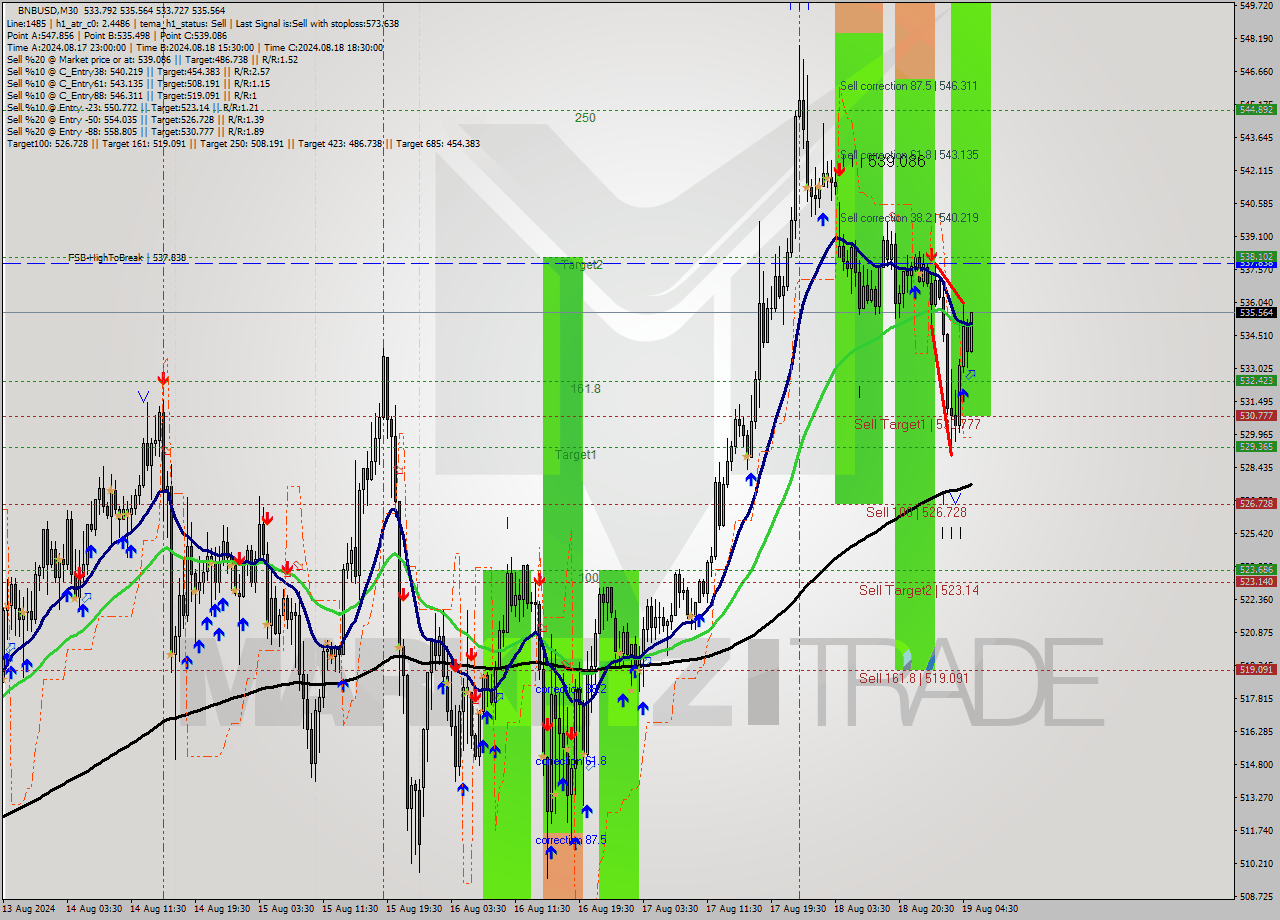This screenshot has width=1280, height=920.
Task: Click the 'Sell 100 | 526.728' label
Action: click(x=916, y=512)
